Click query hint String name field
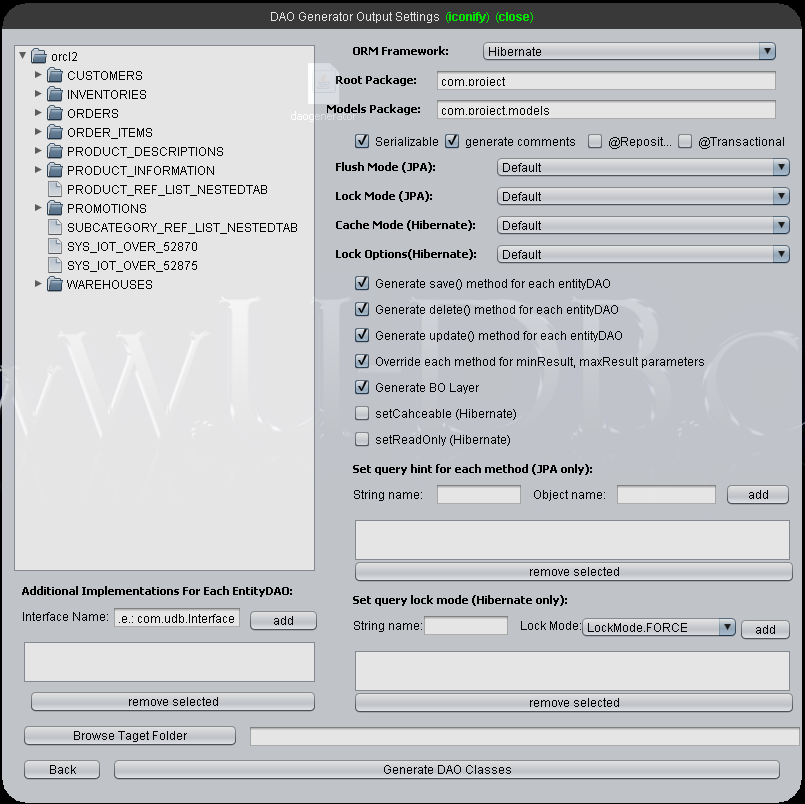805x804 pixels. coord(478,494)
